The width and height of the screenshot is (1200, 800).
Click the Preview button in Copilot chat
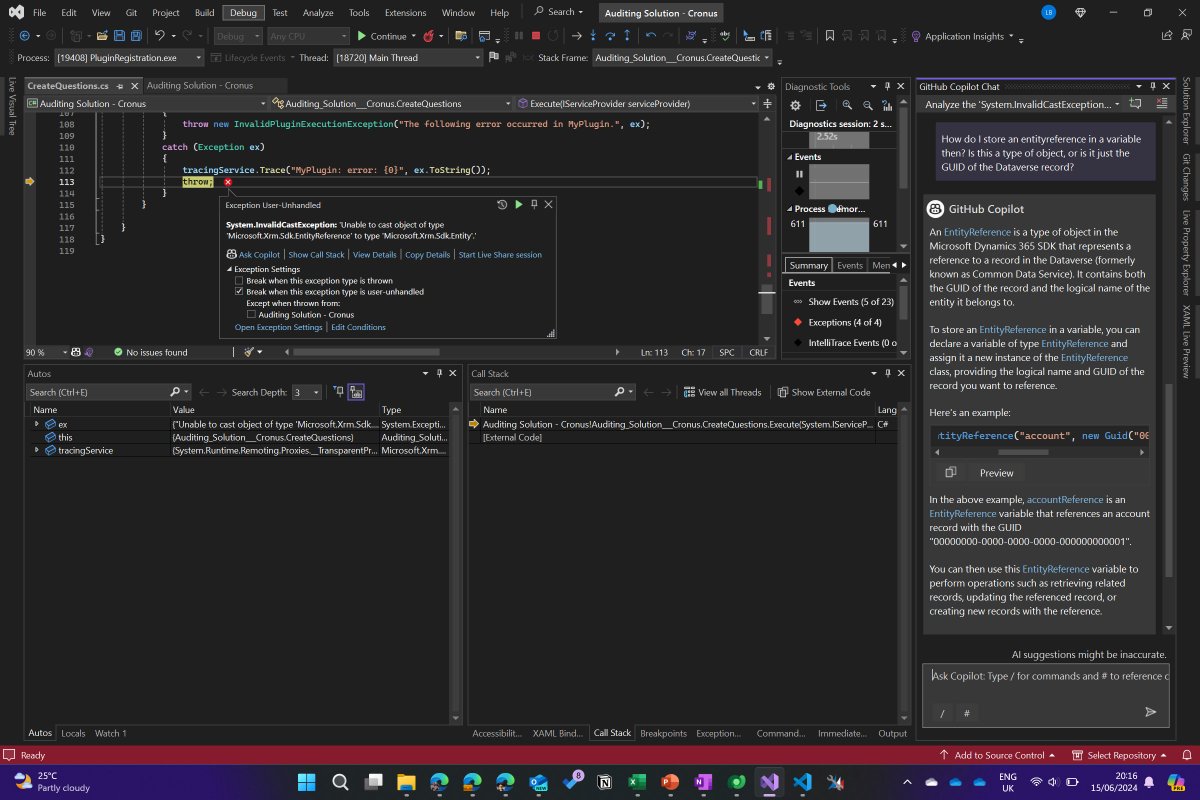(996, 473)
